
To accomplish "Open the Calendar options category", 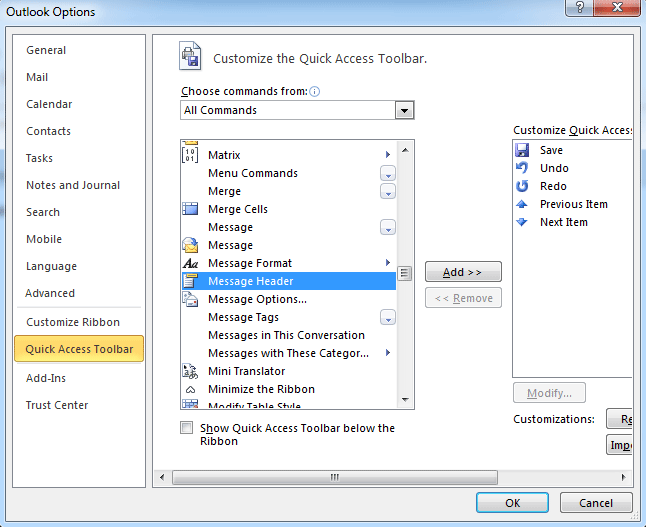I will [x=79, y=104].
